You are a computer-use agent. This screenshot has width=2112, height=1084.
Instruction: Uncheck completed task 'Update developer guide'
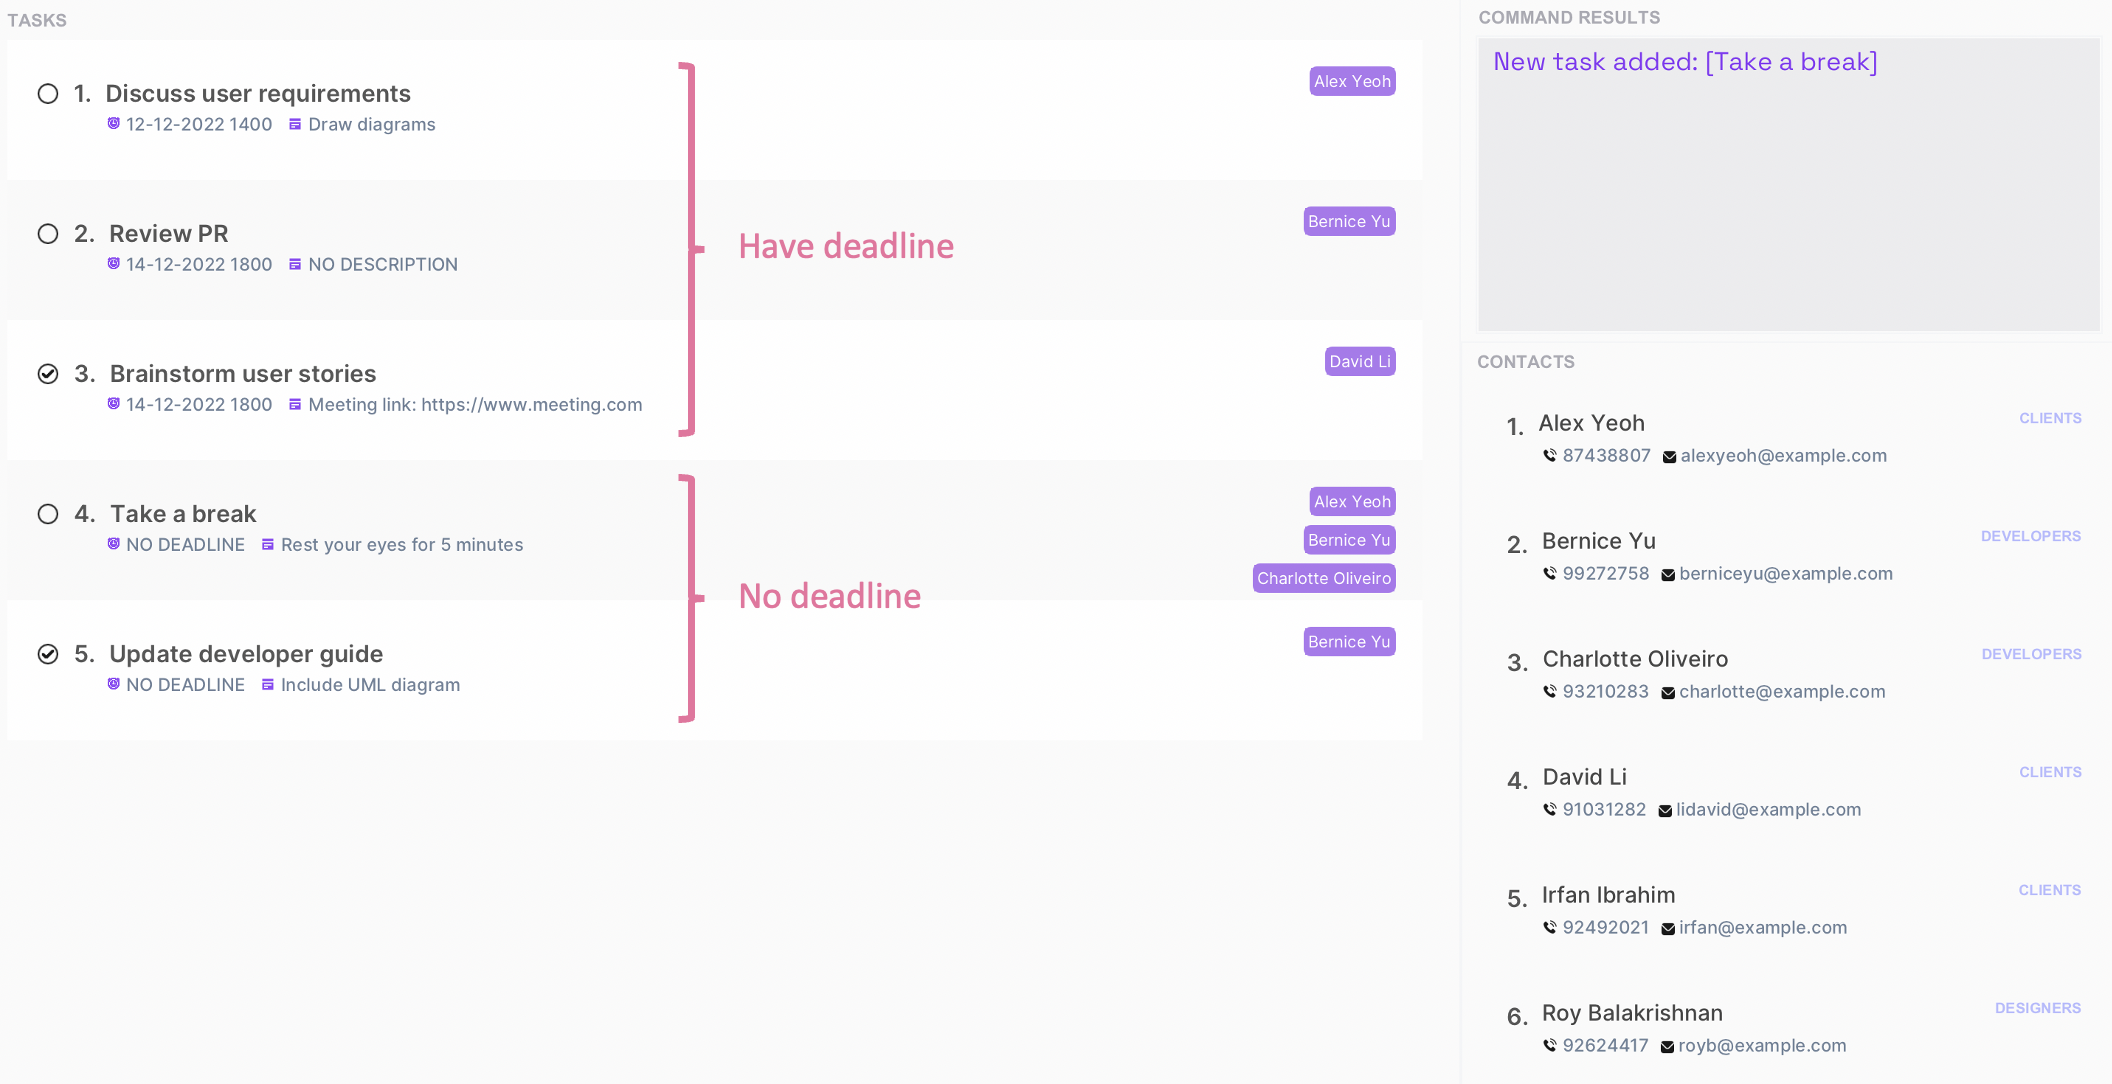point(48,654)
